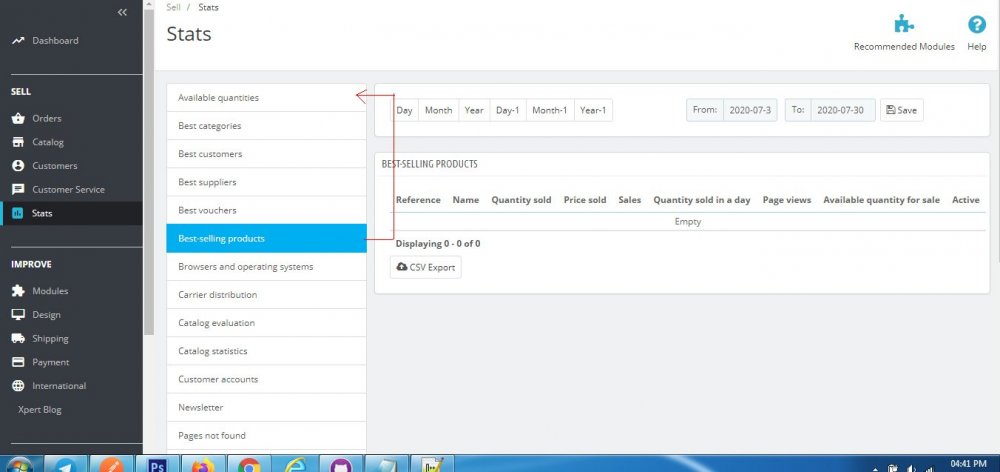Sort by the Sales column
Image resolution: width=1000 pixels, height=472 pixels.
[629, 200]
